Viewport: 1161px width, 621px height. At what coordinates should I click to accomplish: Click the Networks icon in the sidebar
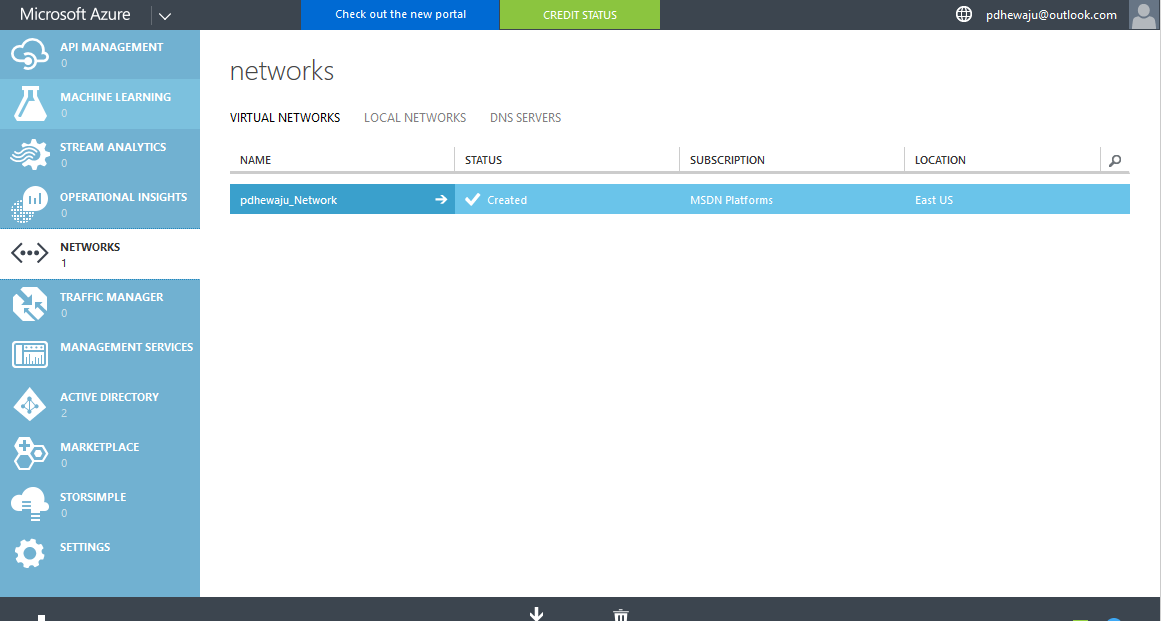[x=30, y=254]
